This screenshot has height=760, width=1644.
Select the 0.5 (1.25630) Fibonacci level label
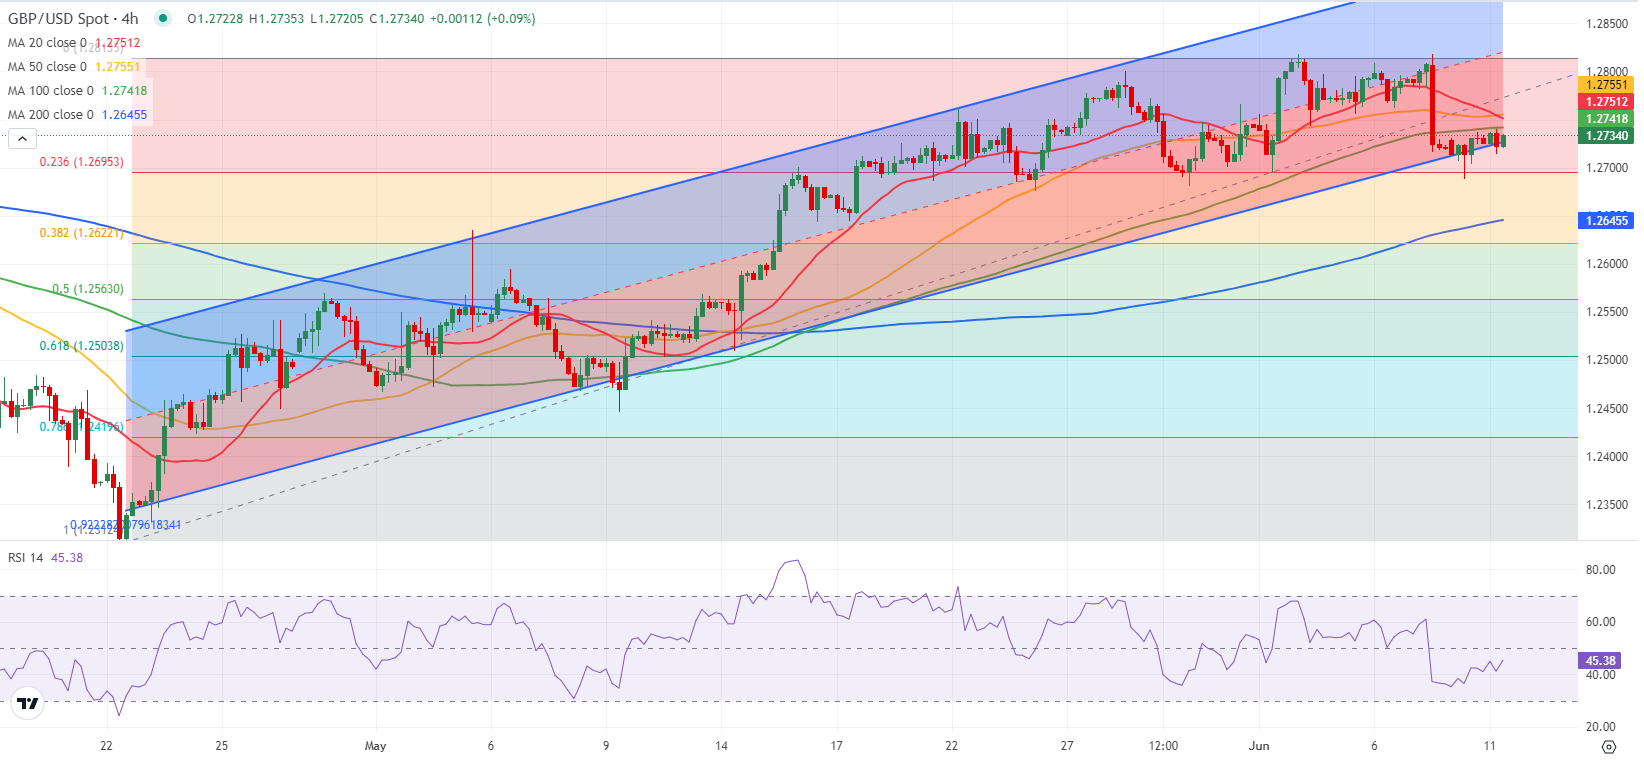pos(88,289)
